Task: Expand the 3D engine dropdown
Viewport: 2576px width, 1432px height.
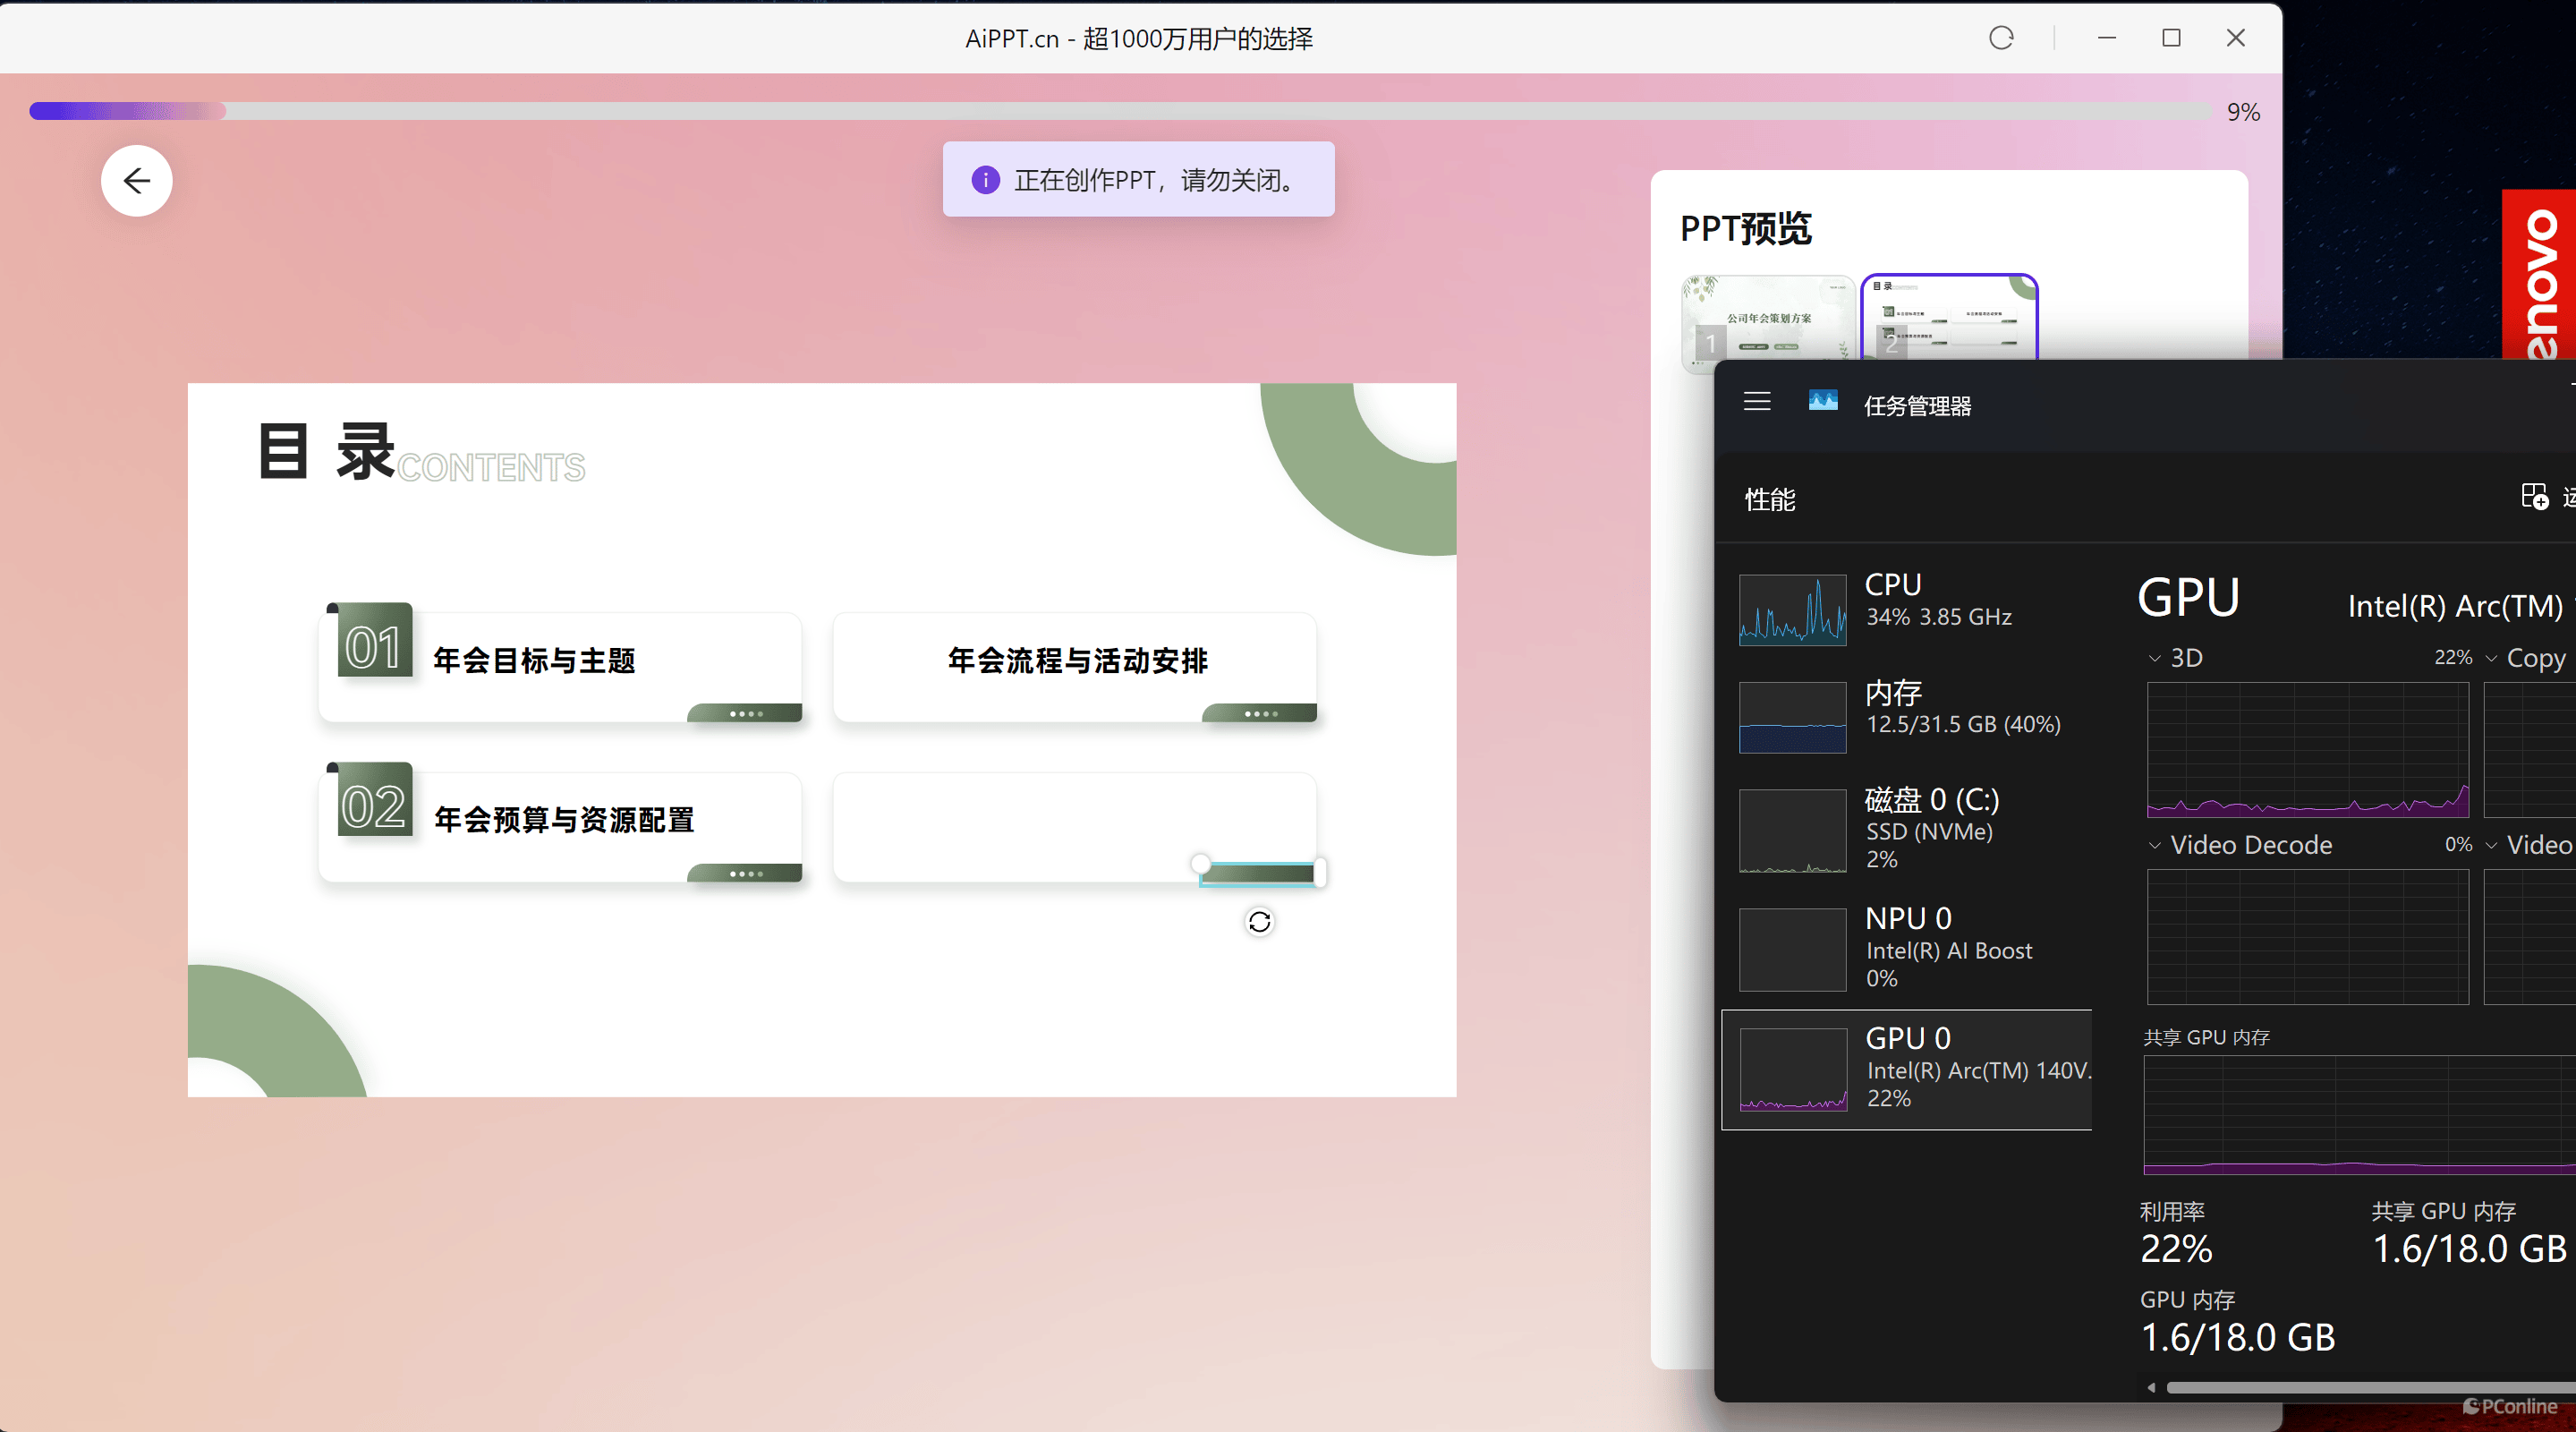Action: (x=2156, y=658)
